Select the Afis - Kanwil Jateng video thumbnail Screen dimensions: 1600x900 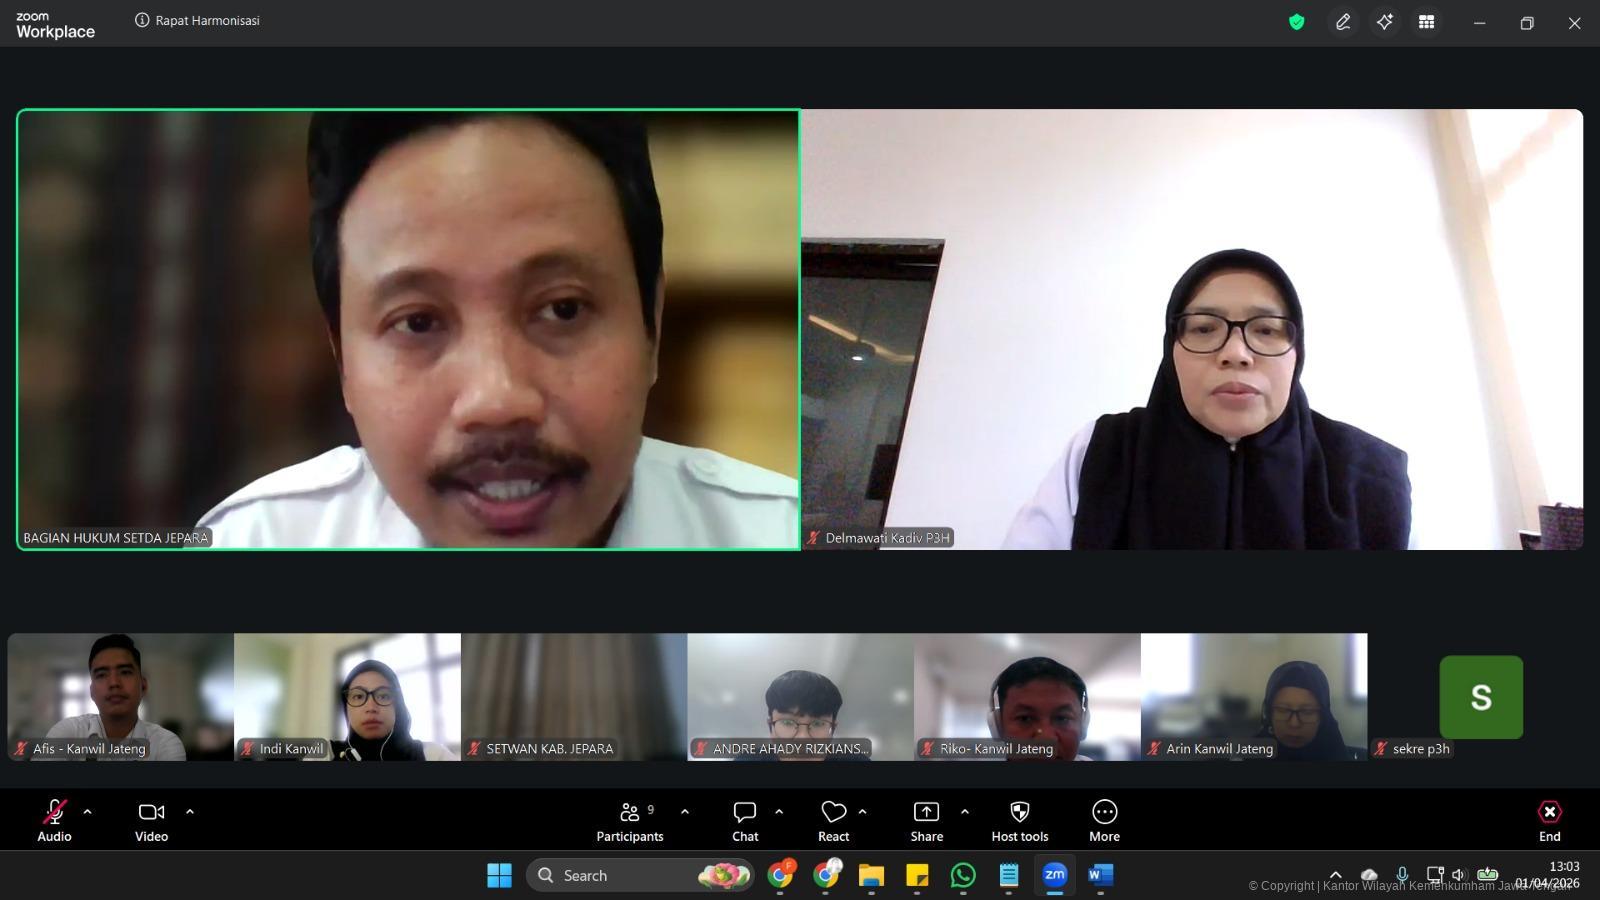coord(120,696)
